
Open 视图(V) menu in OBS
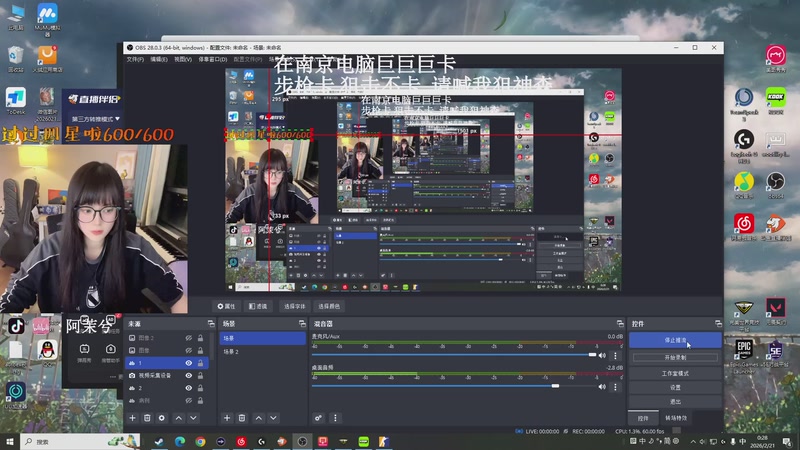[183, 59]
